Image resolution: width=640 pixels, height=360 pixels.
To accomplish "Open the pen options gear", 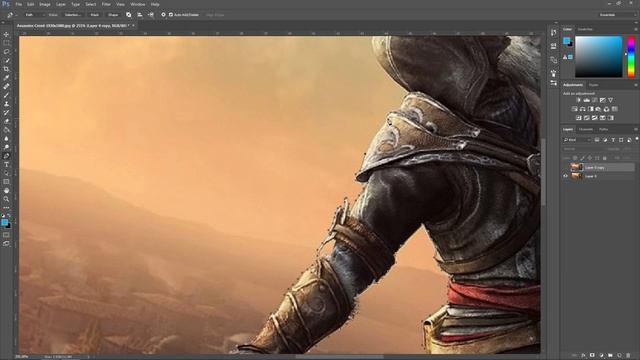I will coord(163,15).
